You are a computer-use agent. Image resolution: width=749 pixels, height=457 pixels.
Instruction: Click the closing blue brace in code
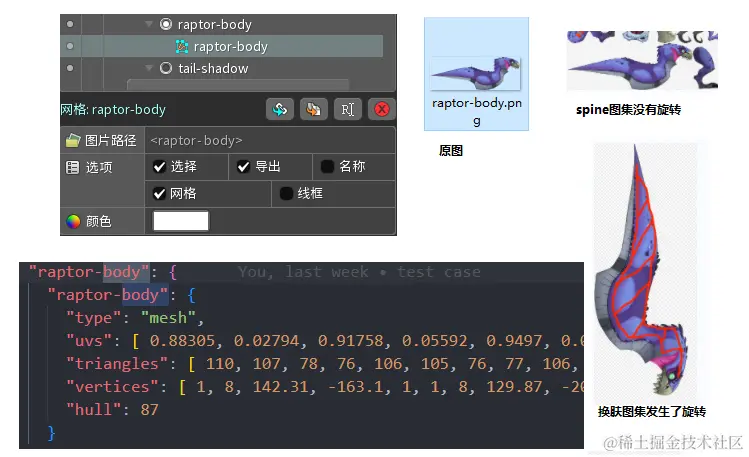[52, 433]
